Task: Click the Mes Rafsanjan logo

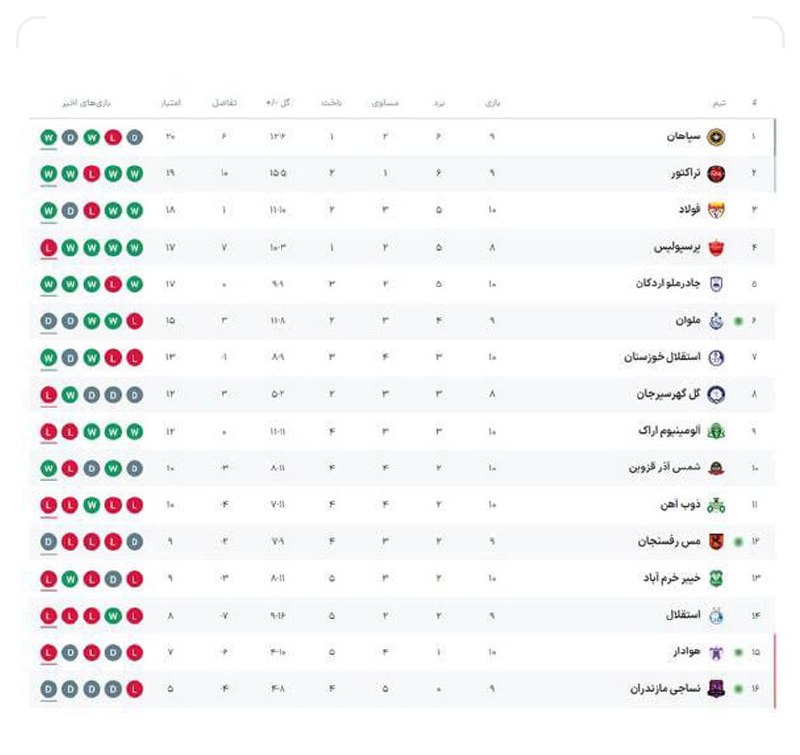Action: pyautogui.click(x=716, y=542)
